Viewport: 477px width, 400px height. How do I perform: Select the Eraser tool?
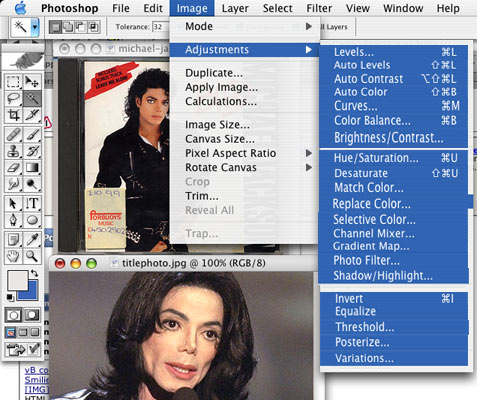(13, 167)
